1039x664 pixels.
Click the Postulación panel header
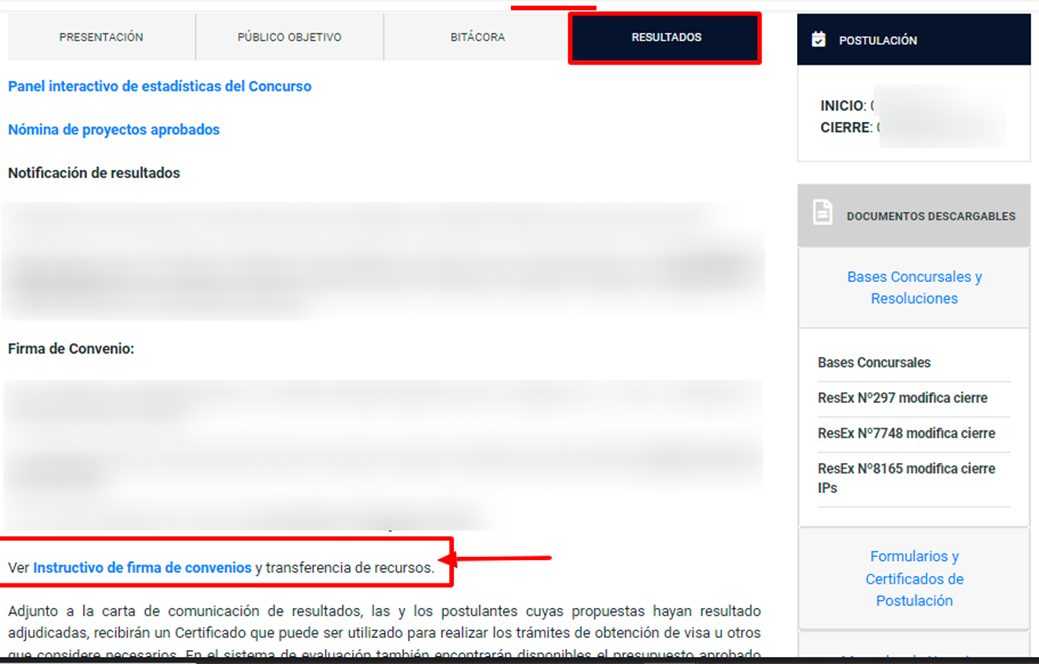[x=914, y=40]
